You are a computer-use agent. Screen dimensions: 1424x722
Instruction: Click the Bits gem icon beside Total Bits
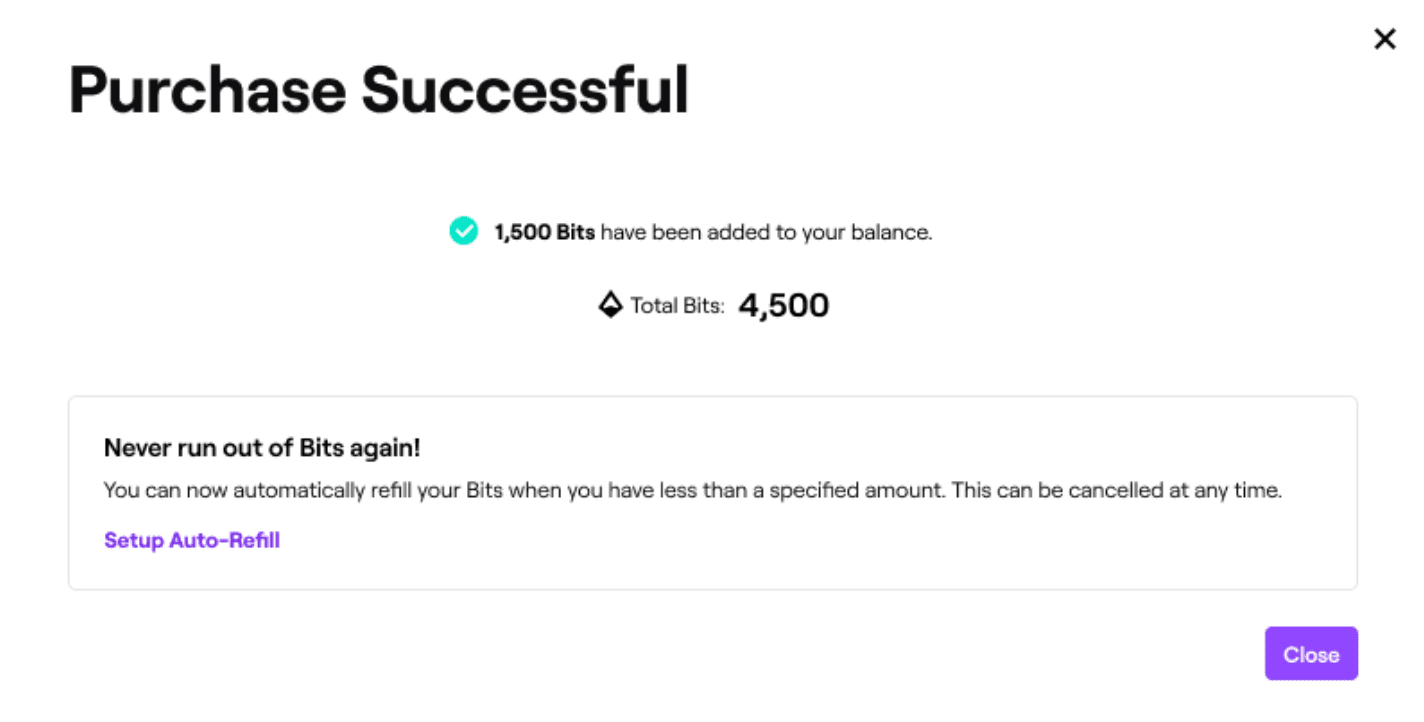(x=610, y=305)
